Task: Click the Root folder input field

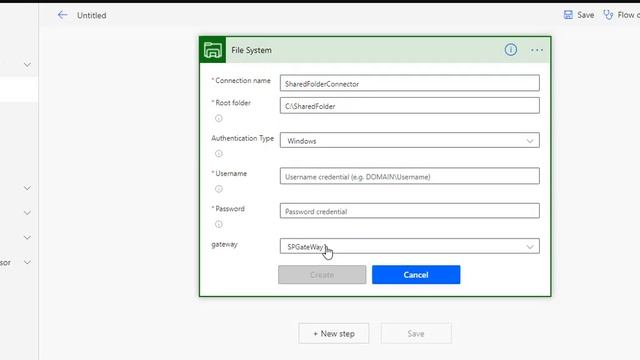Action: tap(409, 106)
